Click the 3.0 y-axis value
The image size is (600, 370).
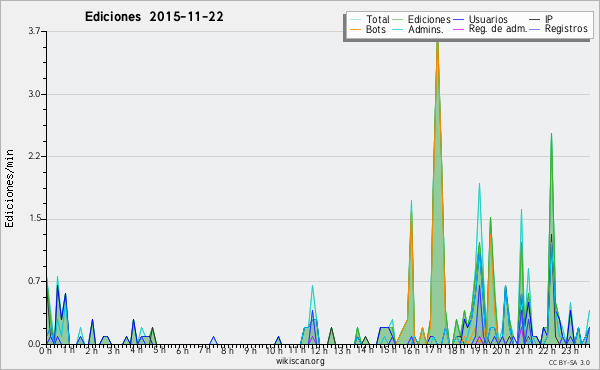point(34,94)
